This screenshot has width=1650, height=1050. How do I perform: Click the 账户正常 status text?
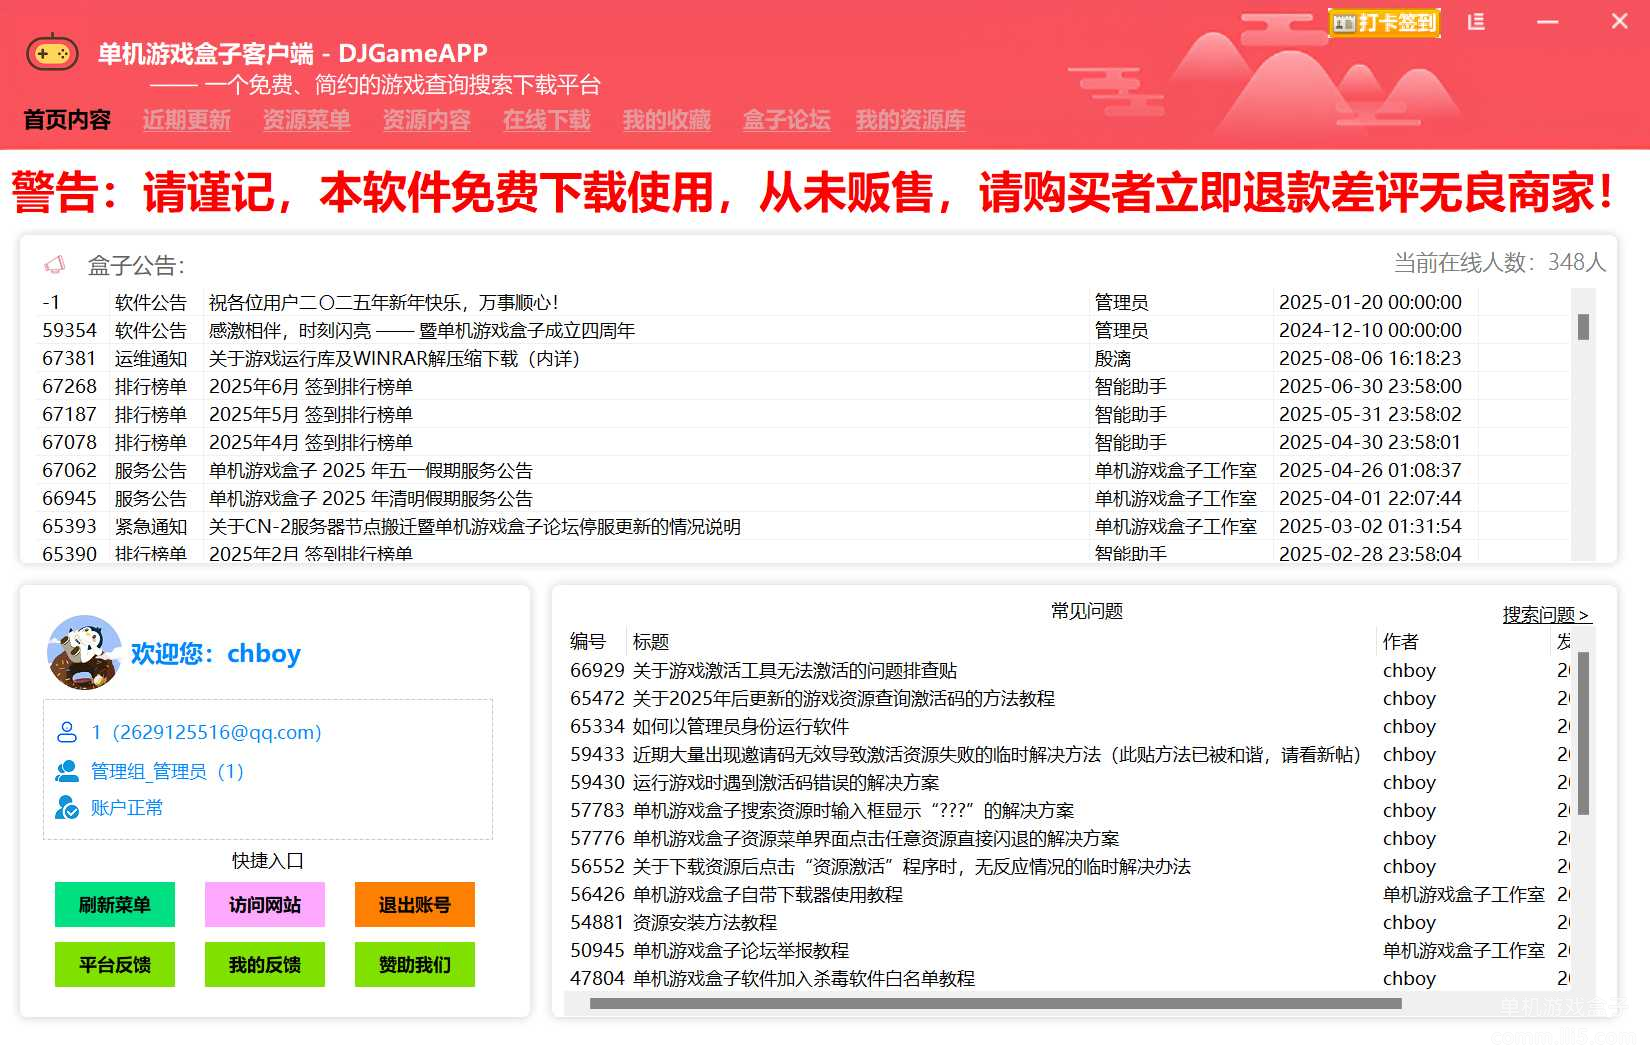click(x=127, y=807)
